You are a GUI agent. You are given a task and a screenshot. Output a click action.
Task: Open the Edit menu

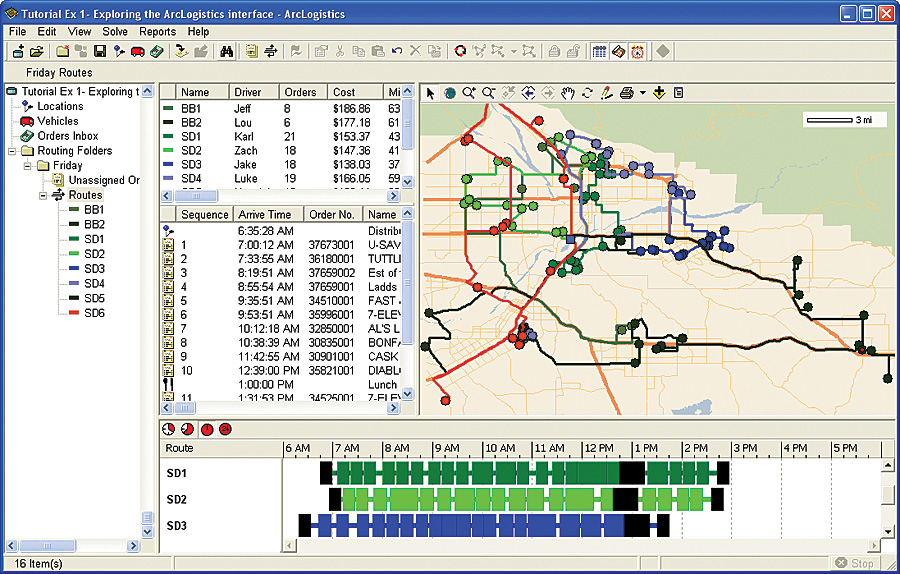pos(47,32)
